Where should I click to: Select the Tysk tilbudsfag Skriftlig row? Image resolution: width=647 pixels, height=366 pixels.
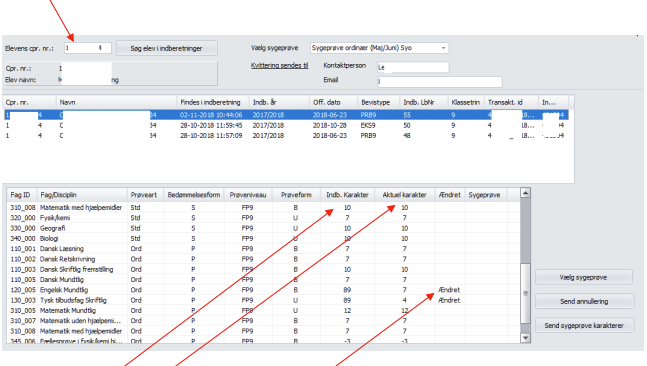tap(263, 300)
